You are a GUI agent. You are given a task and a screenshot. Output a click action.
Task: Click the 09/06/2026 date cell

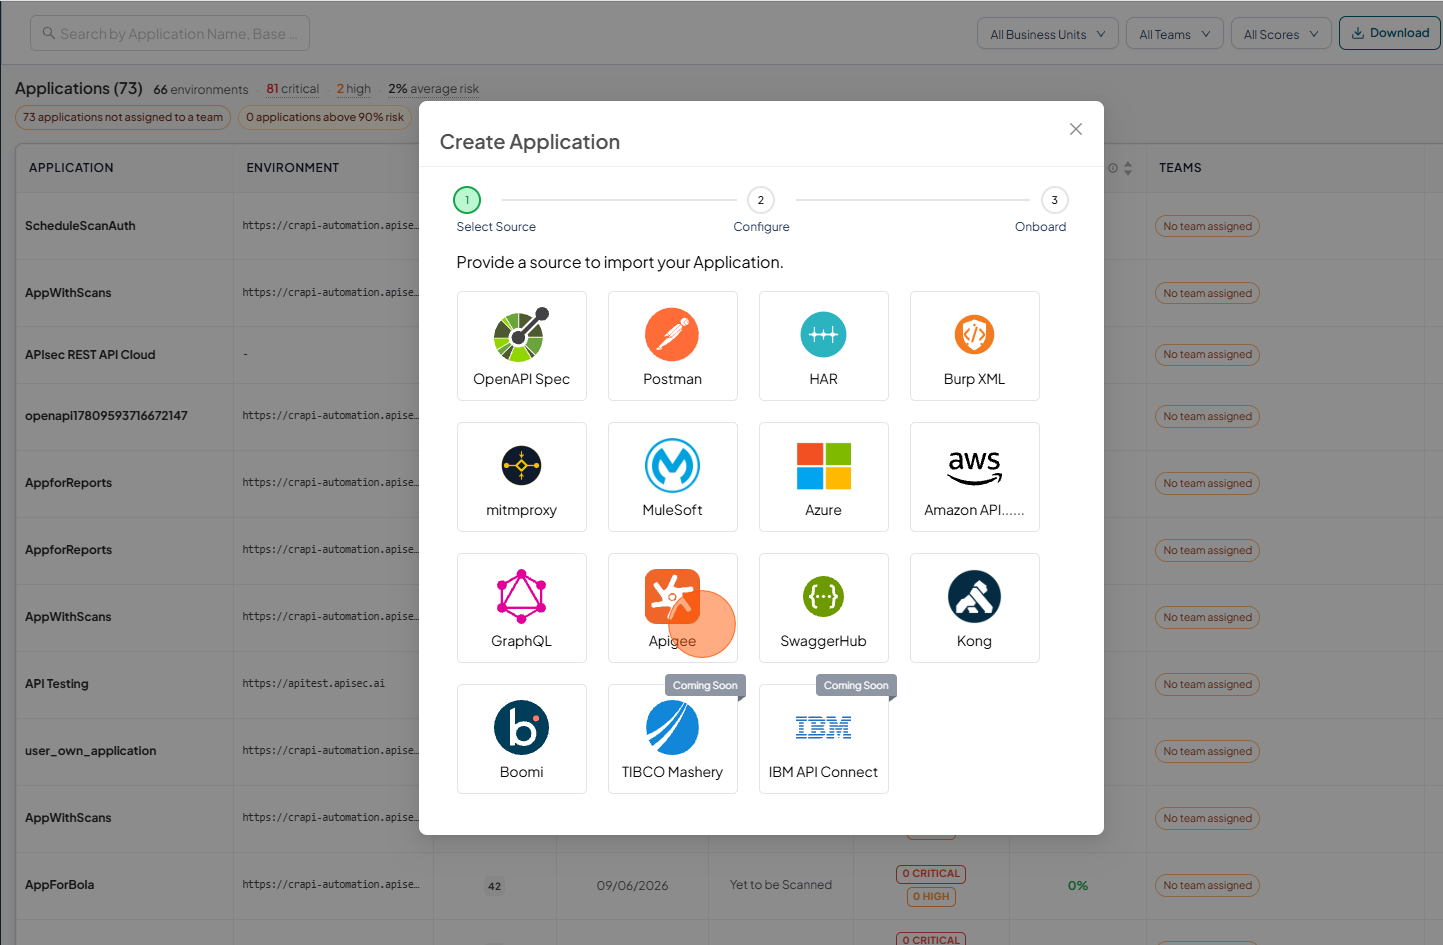click(x=632, y=885)
